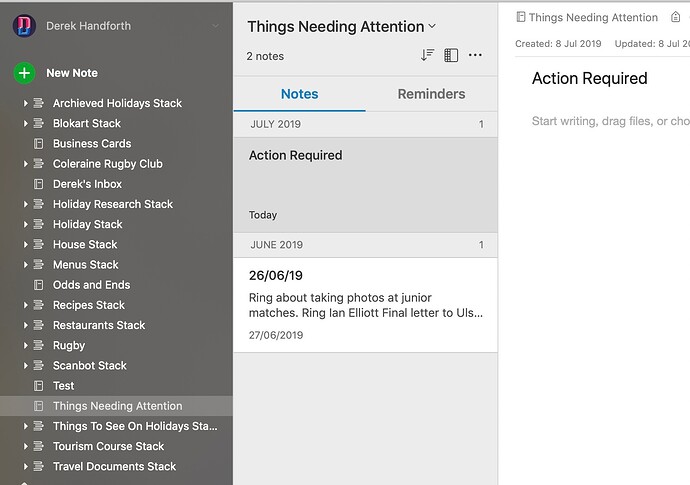690x485 pixels.
Task: Select Derek's Inbox notebook
Action: [x=117, y=184]
